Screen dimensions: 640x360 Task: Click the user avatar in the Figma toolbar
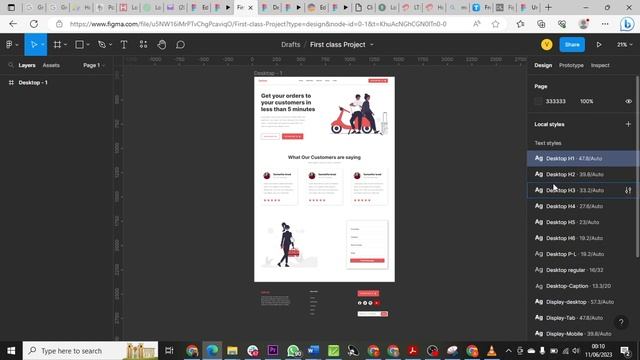coord(547,44)
